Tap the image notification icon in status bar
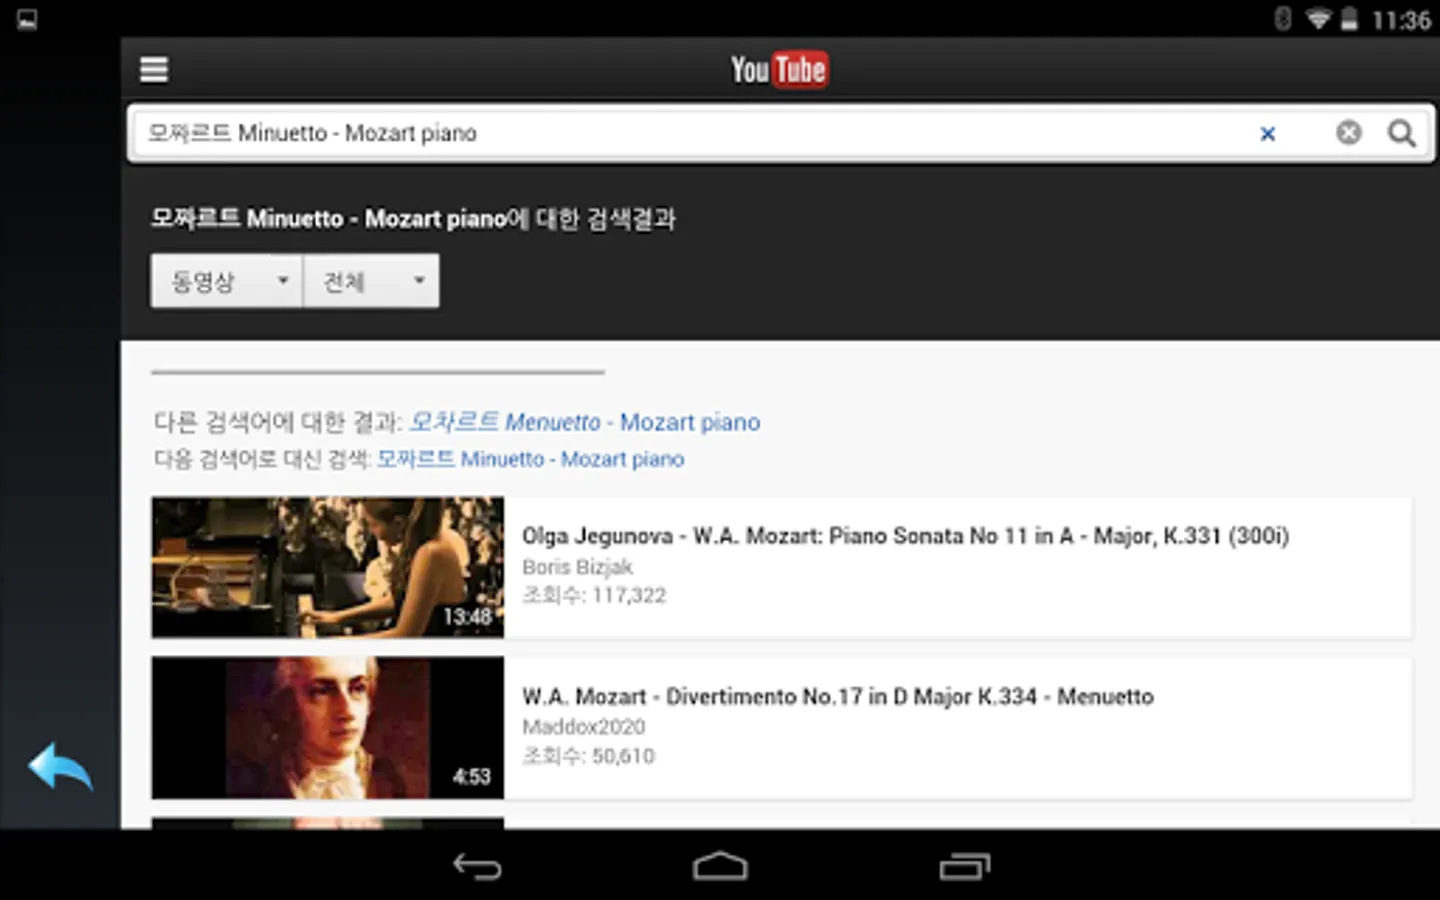 click(27, 19)
